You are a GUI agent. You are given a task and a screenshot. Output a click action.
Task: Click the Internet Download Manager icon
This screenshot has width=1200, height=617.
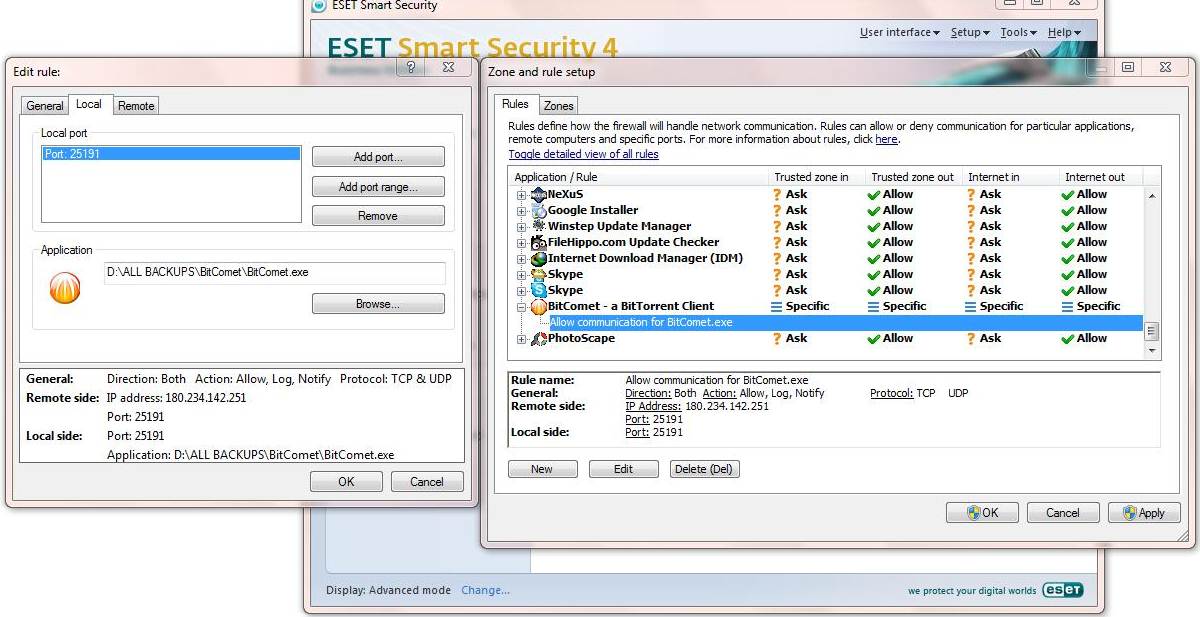(x=539, y=258)
